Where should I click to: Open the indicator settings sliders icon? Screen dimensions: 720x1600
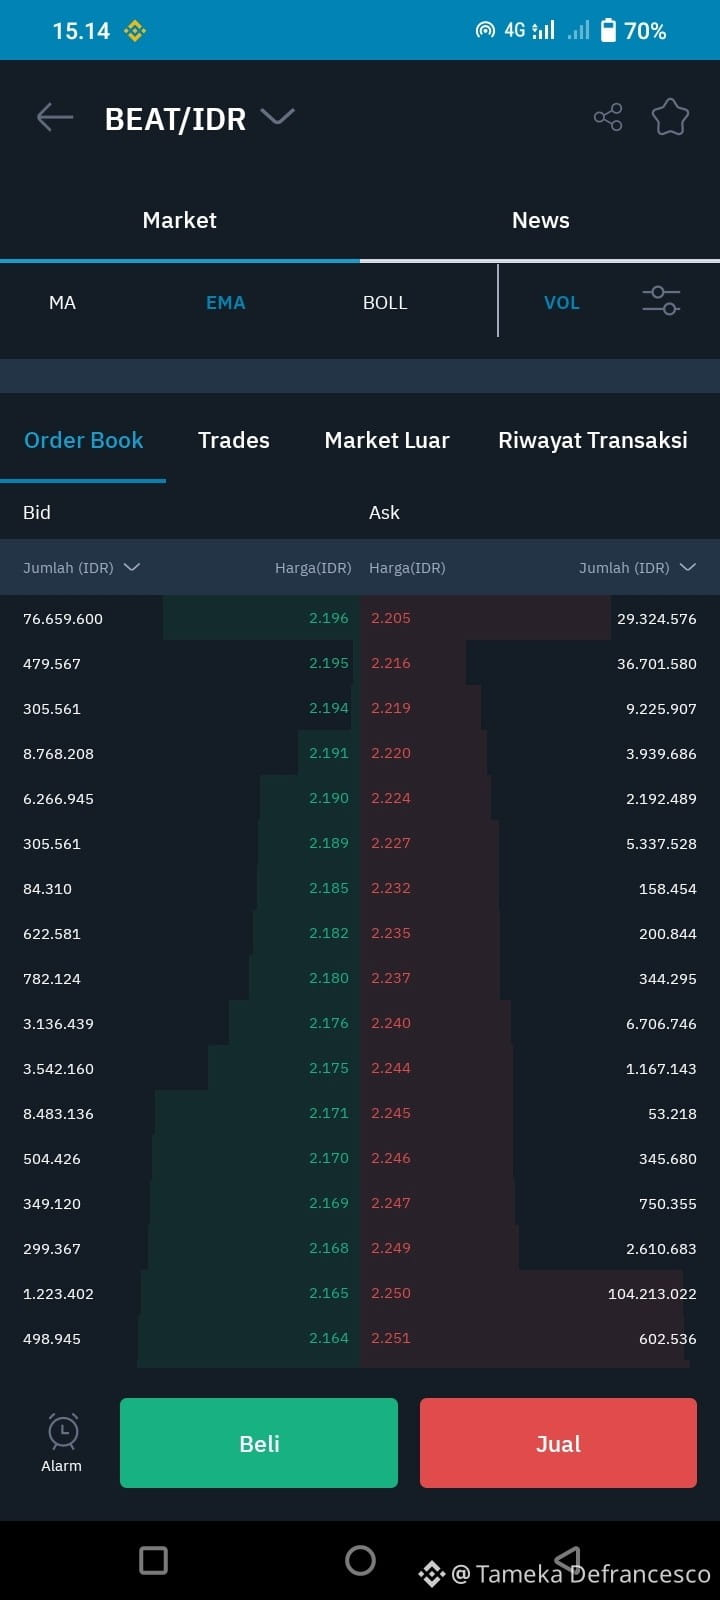(x=661, y=301)
